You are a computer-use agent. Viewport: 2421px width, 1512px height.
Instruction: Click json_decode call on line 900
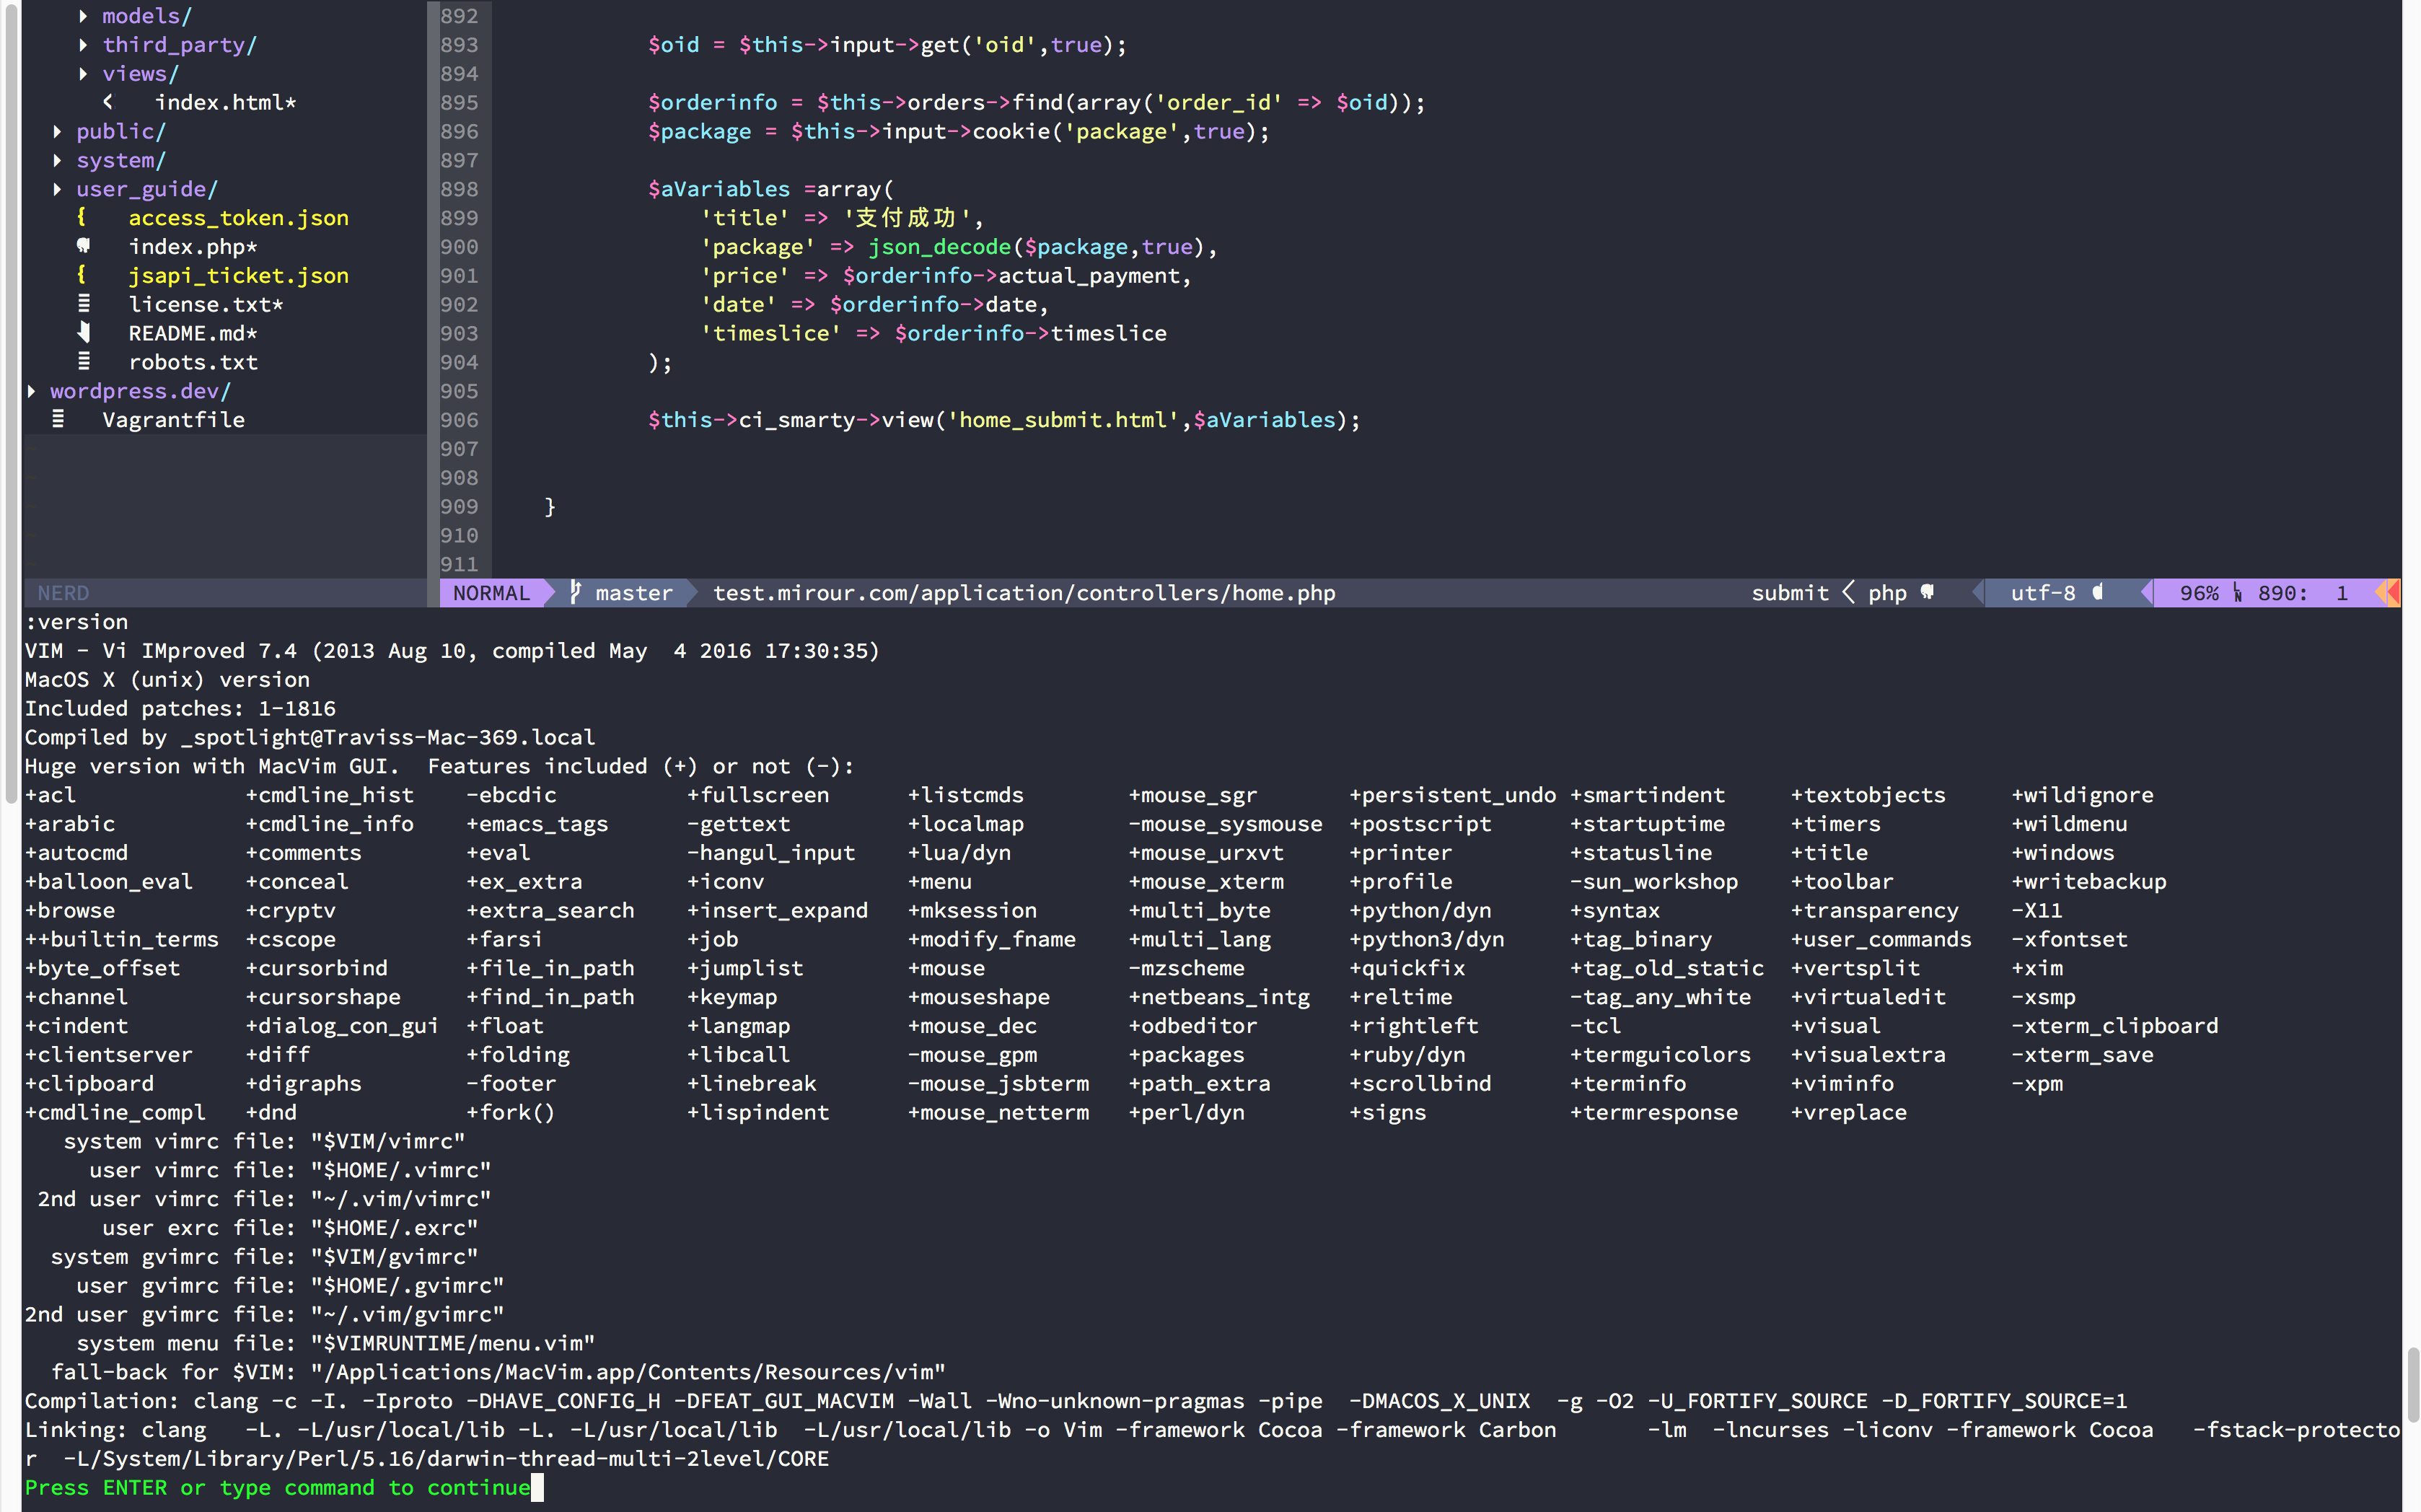(939, 247)
